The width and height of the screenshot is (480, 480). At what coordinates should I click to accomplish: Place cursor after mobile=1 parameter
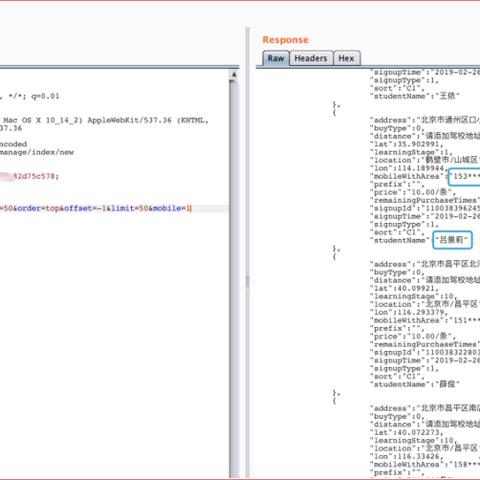pos(190,208)
